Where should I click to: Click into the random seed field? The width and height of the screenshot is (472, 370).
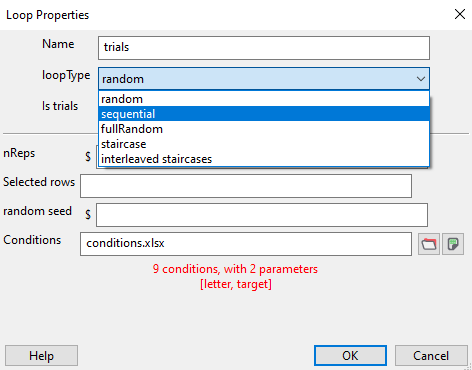tap(262, 215)
